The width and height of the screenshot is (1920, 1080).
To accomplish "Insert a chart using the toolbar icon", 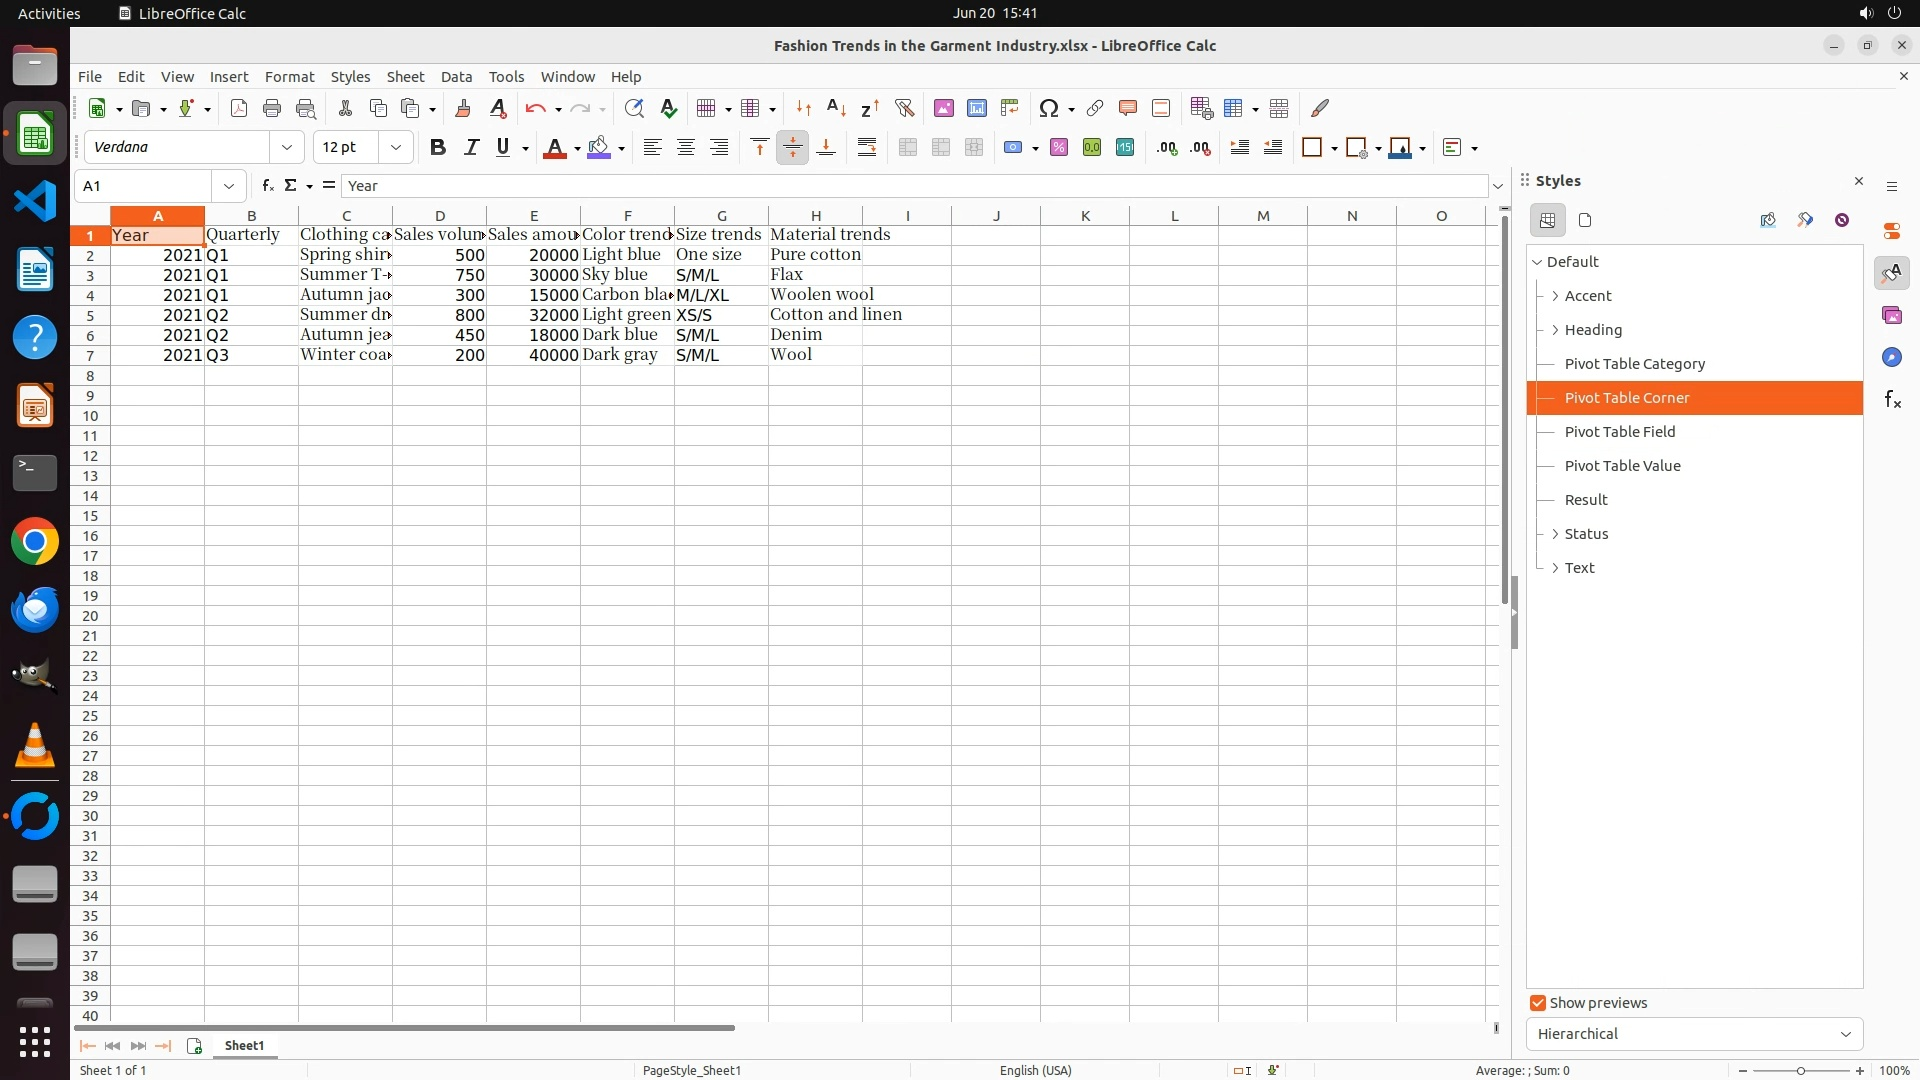I will (x=976, y=108).
